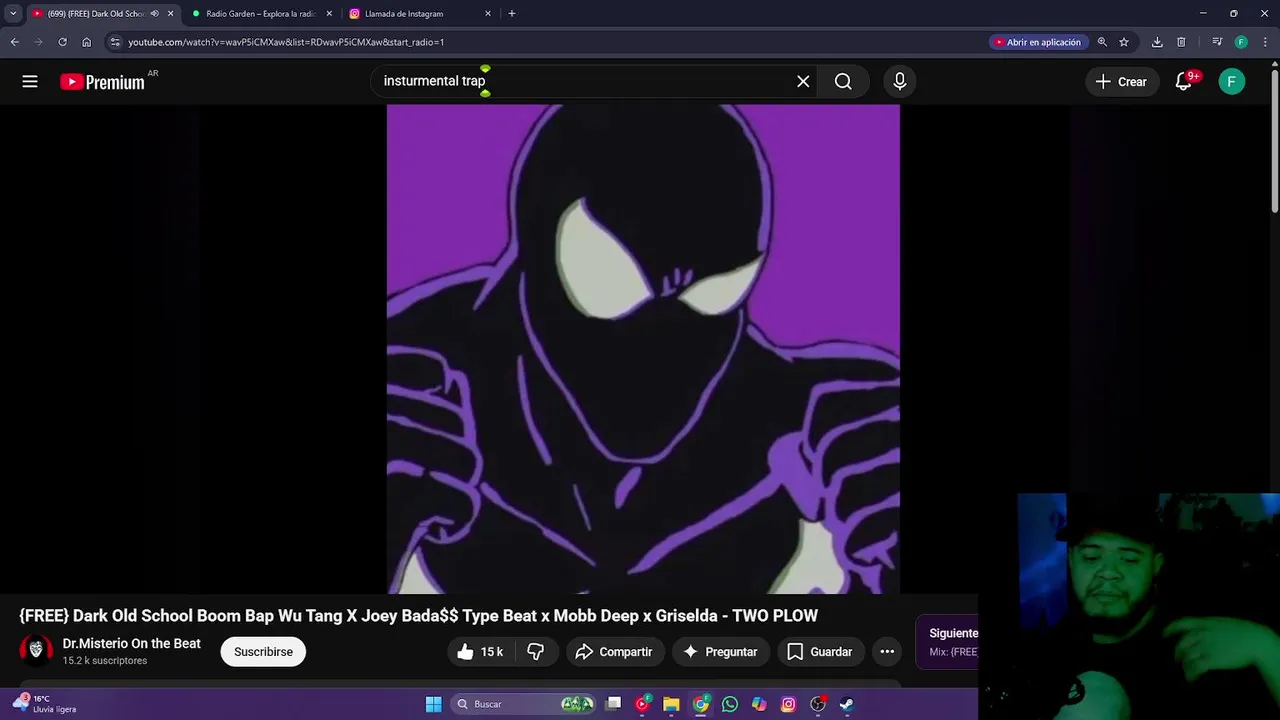Mute the audio indicator on YouTube tab
The height and width of the screenshot is (720, 1280).
(154, 14)
